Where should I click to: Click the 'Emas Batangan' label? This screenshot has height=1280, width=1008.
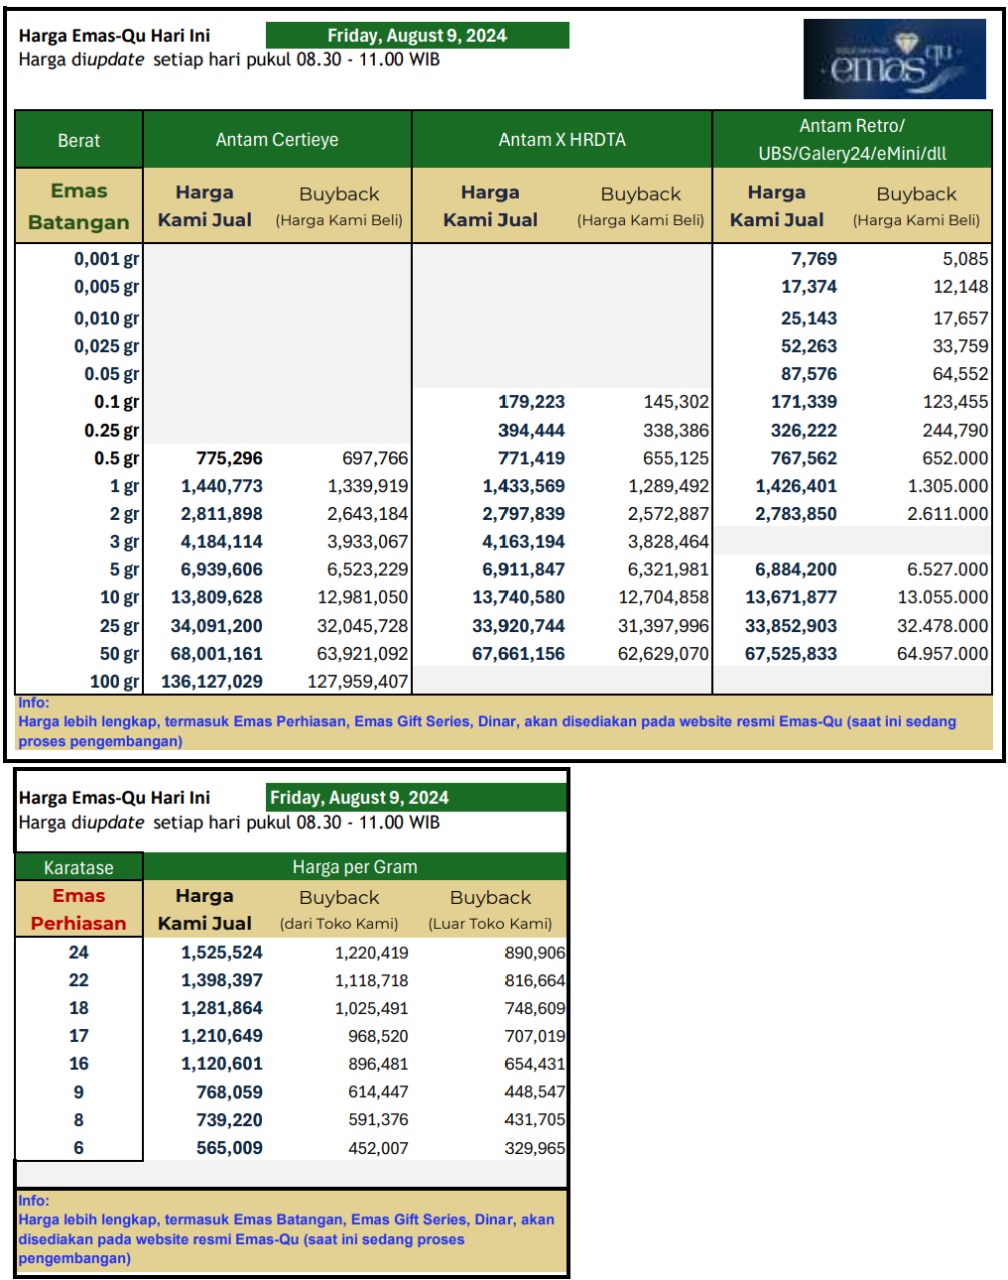(x=79, y=206)
